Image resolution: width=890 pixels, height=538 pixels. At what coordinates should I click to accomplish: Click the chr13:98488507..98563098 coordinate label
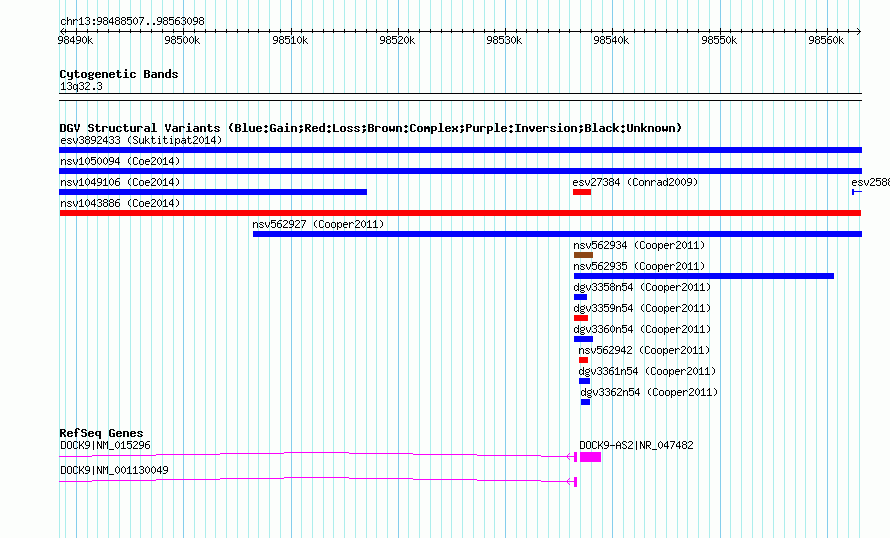132,22
